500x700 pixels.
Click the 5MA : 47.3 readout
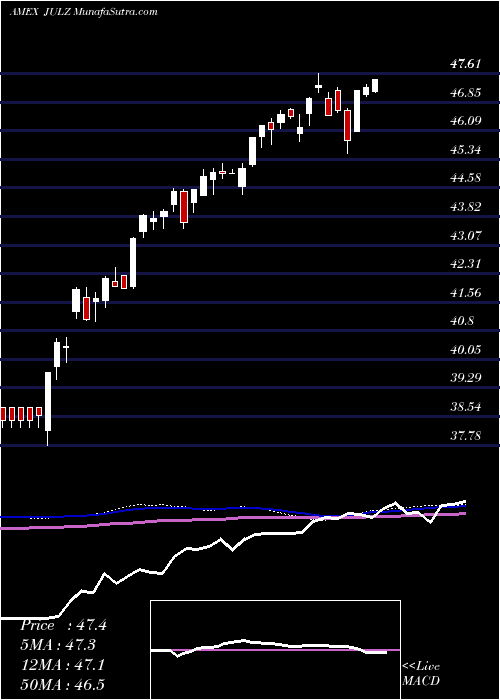coord(58,645)
